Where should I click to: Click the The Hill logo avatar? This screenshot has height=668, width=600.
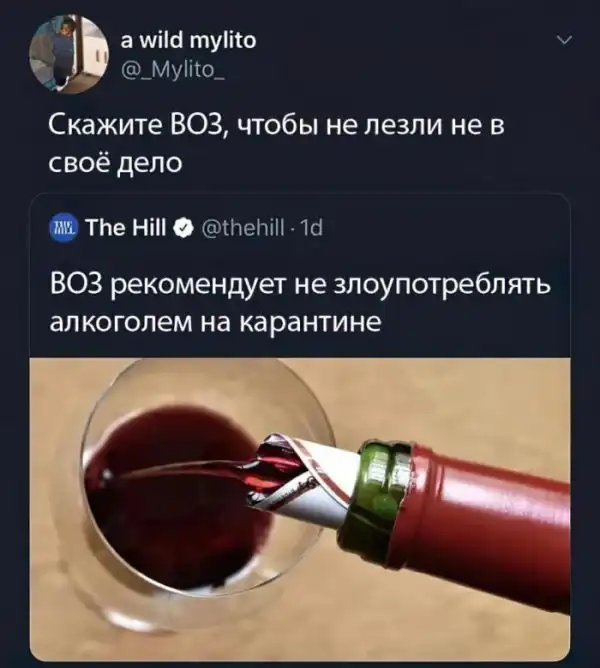click(64, 228)
